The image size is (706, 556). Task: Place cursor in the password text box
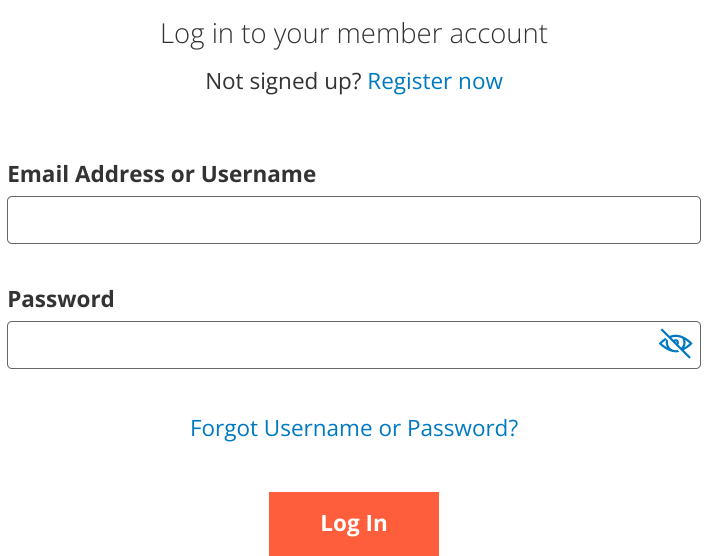(330, 345)
